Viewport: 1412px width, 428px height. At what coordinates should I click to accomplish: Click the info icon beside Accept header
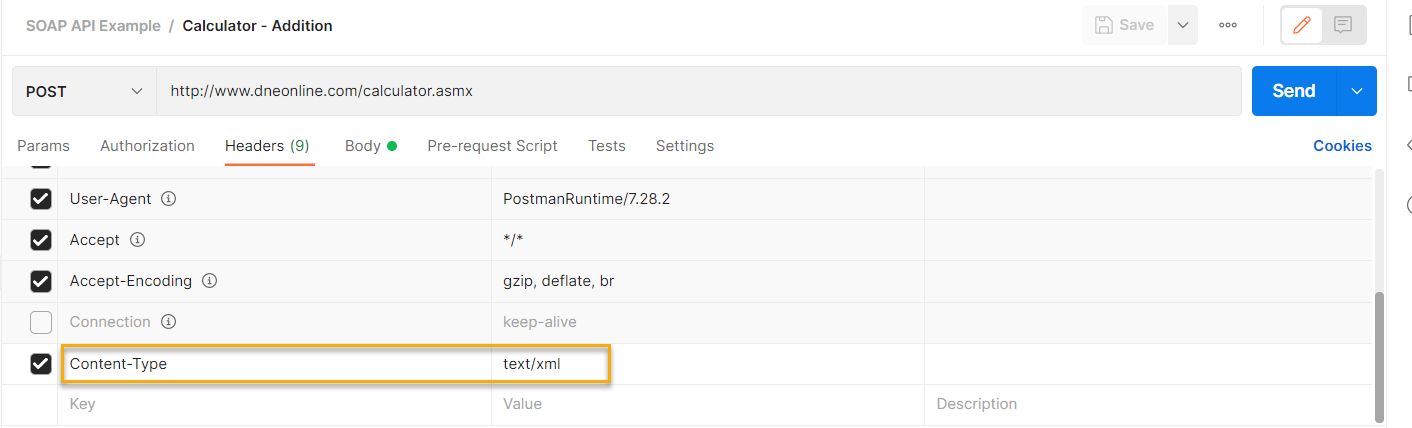138,240
